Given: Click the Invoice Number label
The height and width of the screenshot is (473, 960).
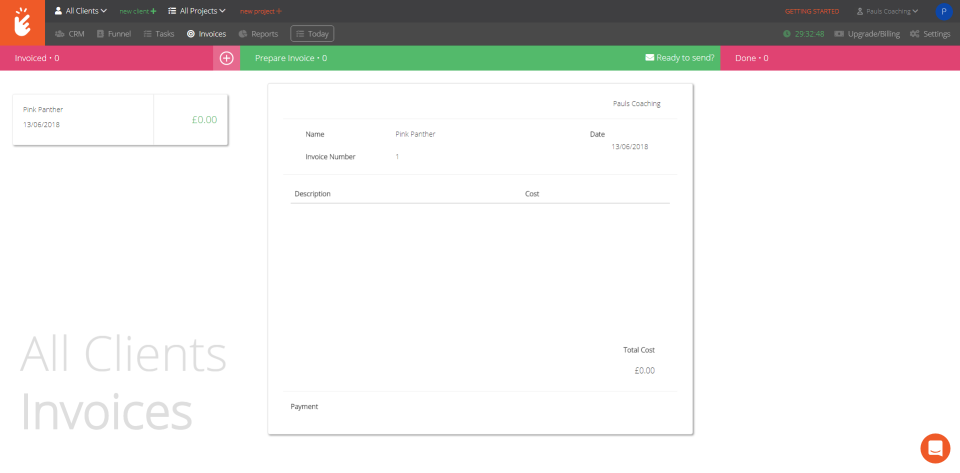Looking at the screenshot, I should [x=330, y=157].
